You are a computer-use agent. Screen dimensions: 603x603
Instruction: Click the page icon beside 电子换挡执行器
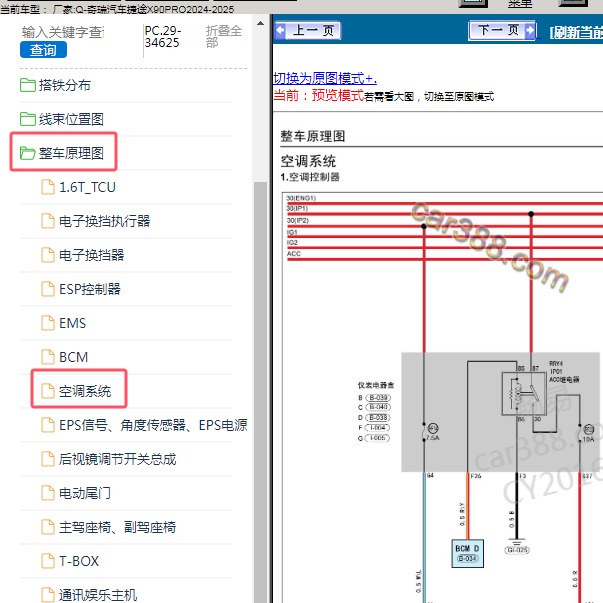[48, 221]
